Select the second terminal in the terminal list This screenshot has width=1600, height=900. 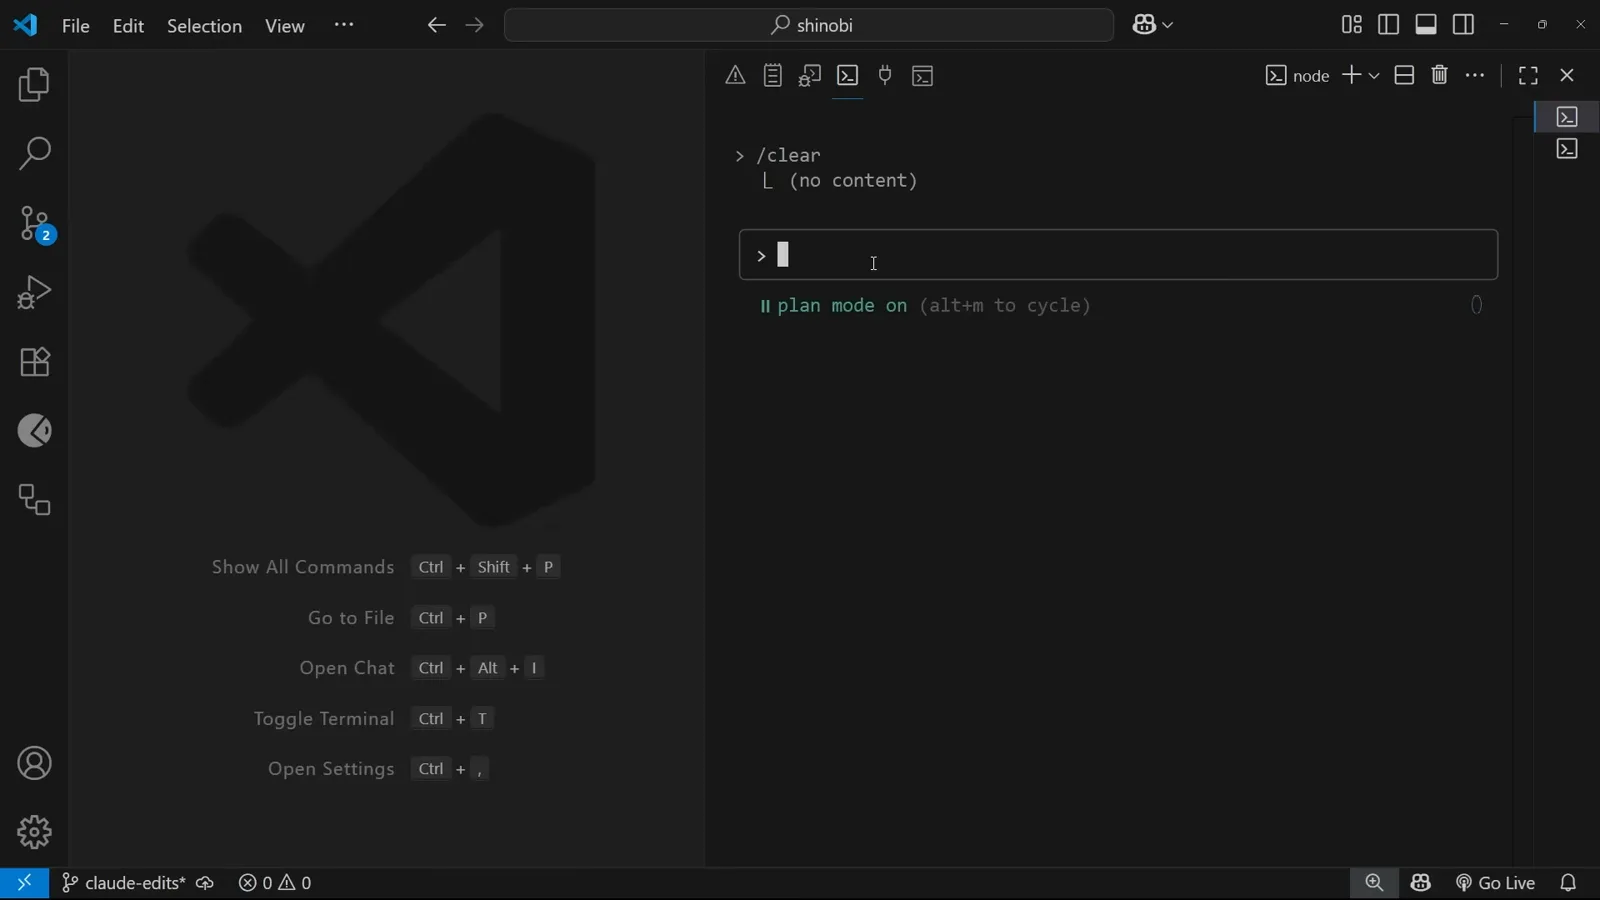(1567, 150)
